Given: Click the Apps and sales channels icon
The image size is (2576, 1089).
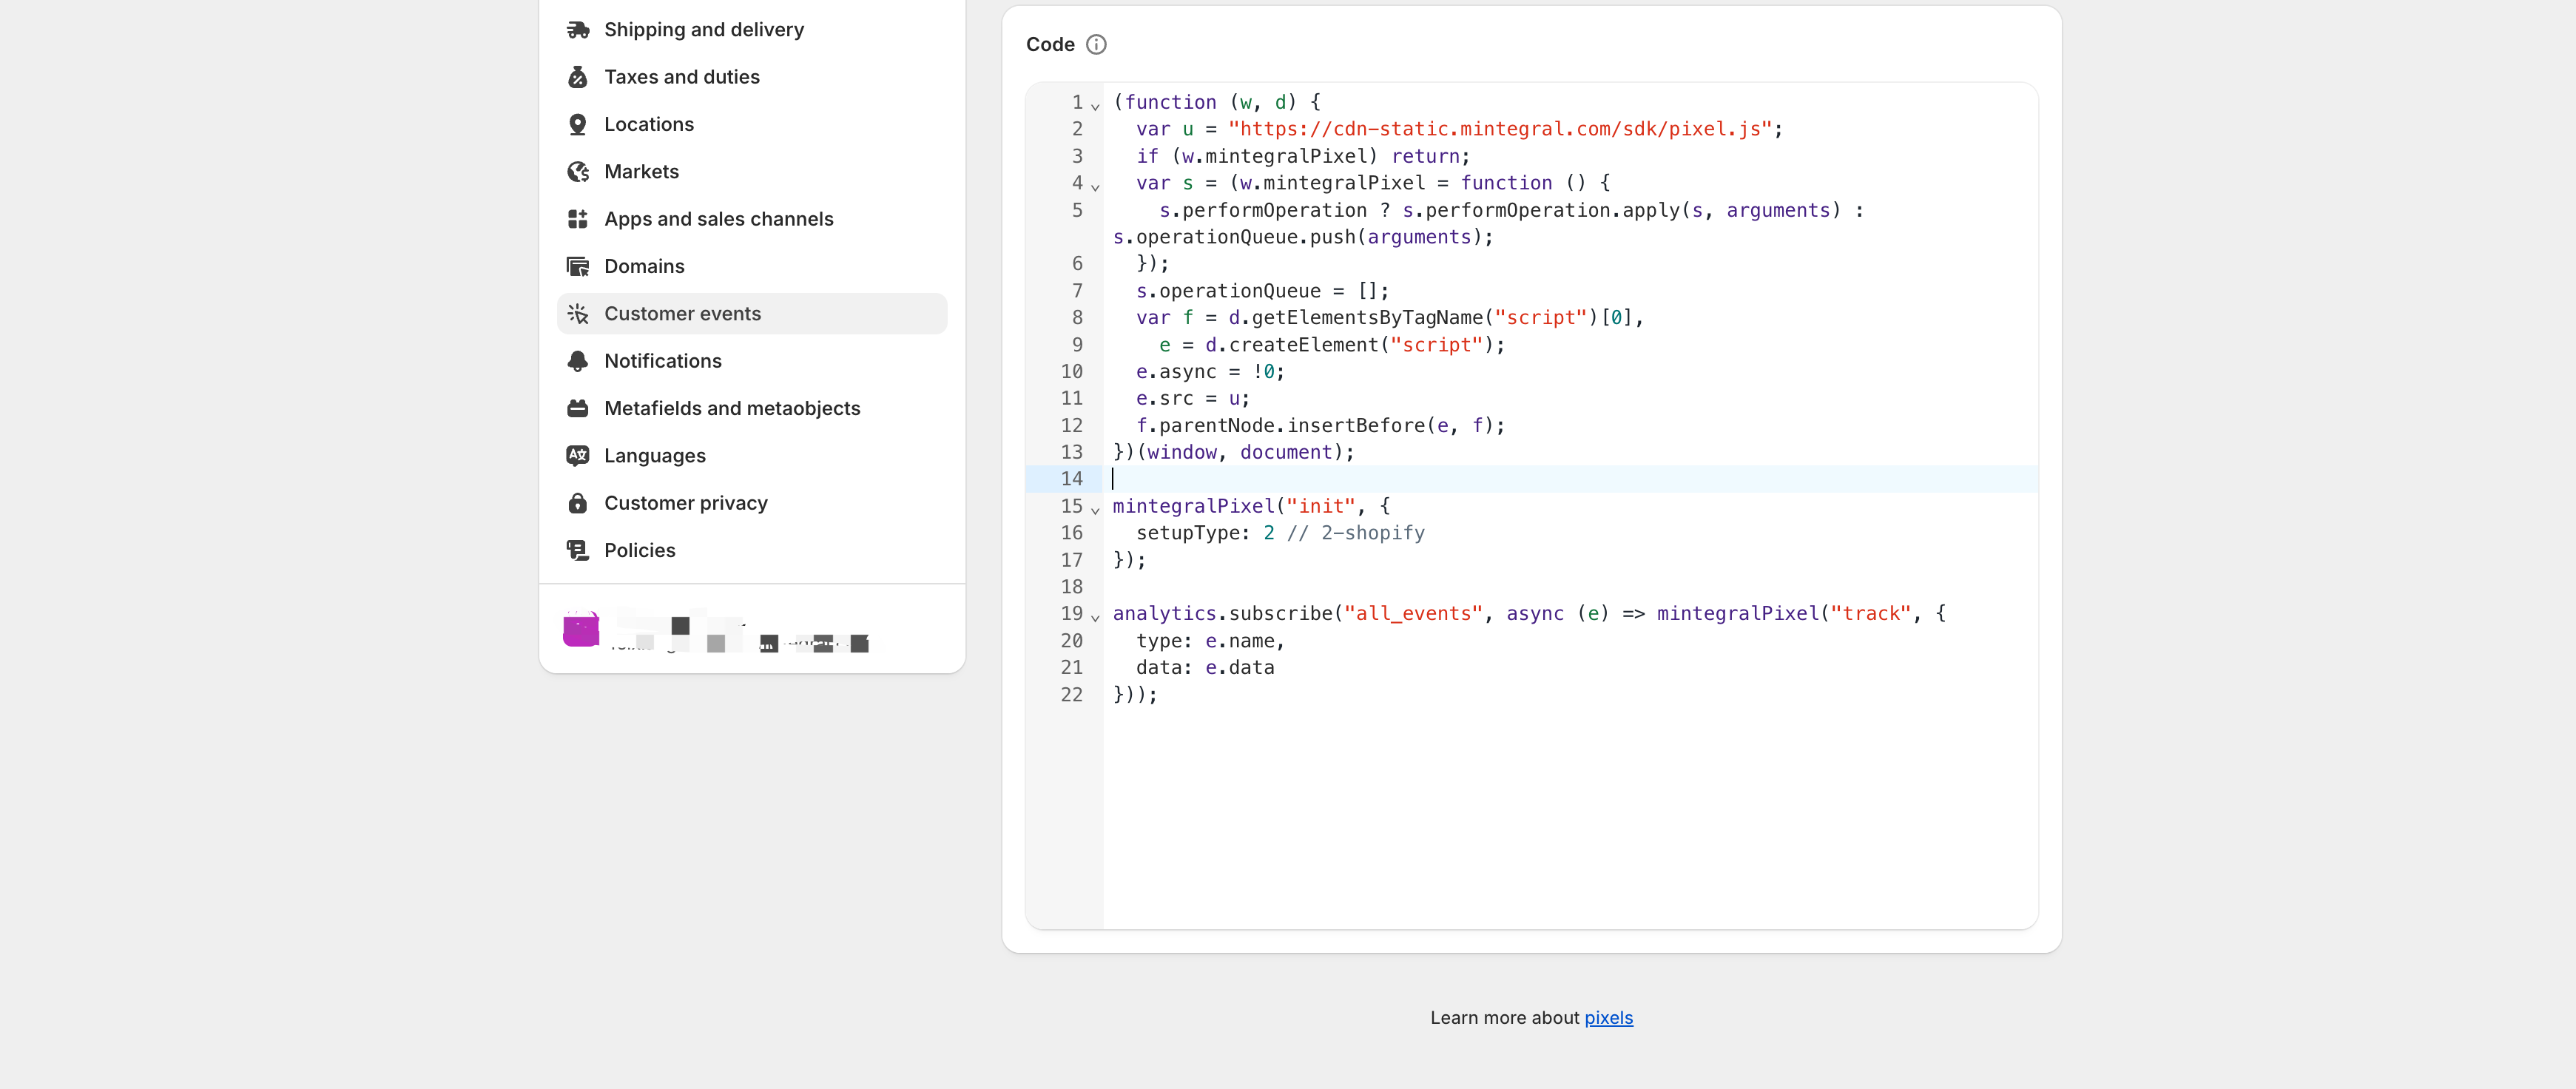Looking at the screenshot, I should [x=579, y=218].
